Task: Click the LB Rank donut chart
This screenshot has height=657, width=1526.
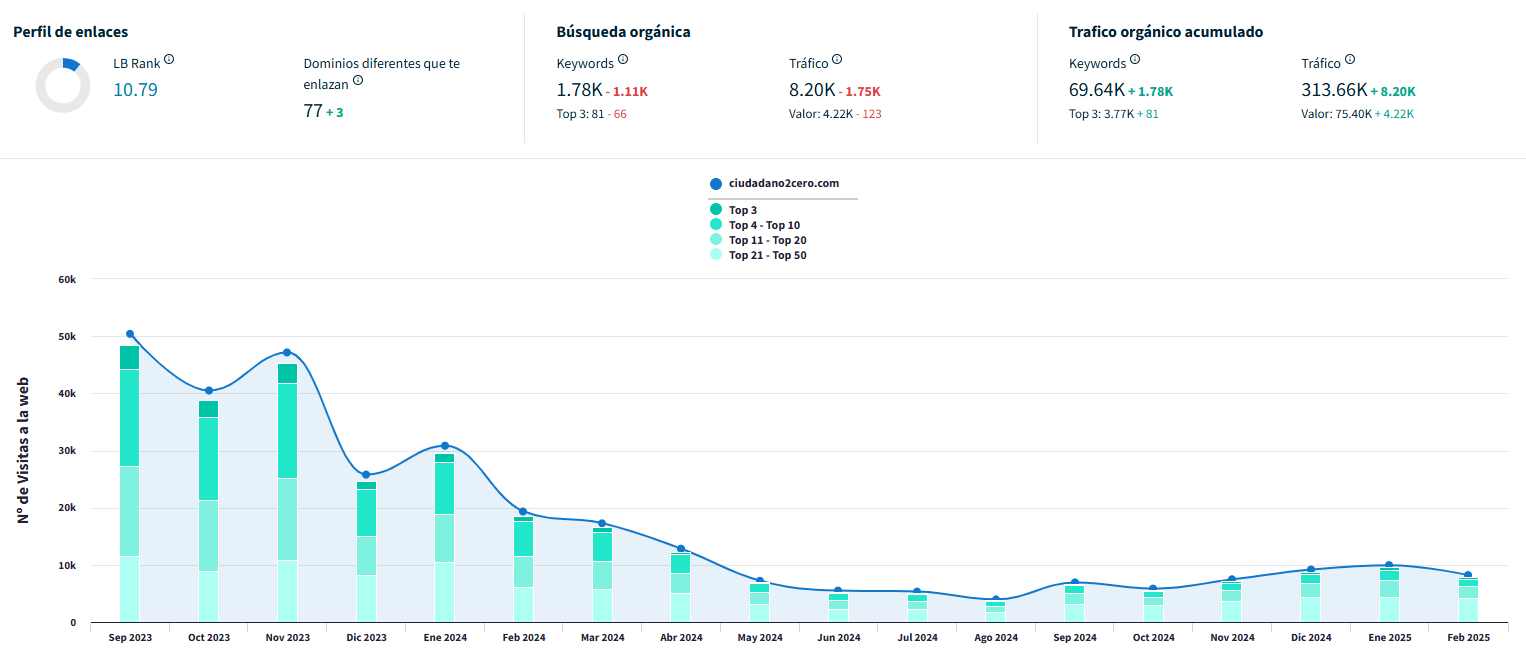Action: [63, 85]
